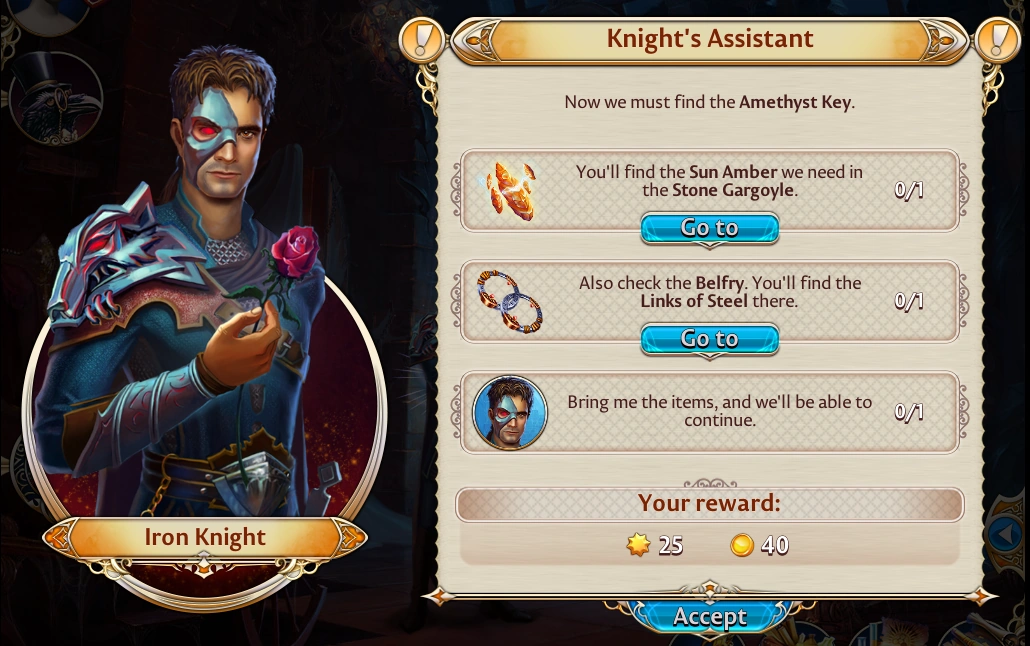Screen dimensions: 1030x646
Task: Select the Links of Steel task row
Action: coord(709,302)
